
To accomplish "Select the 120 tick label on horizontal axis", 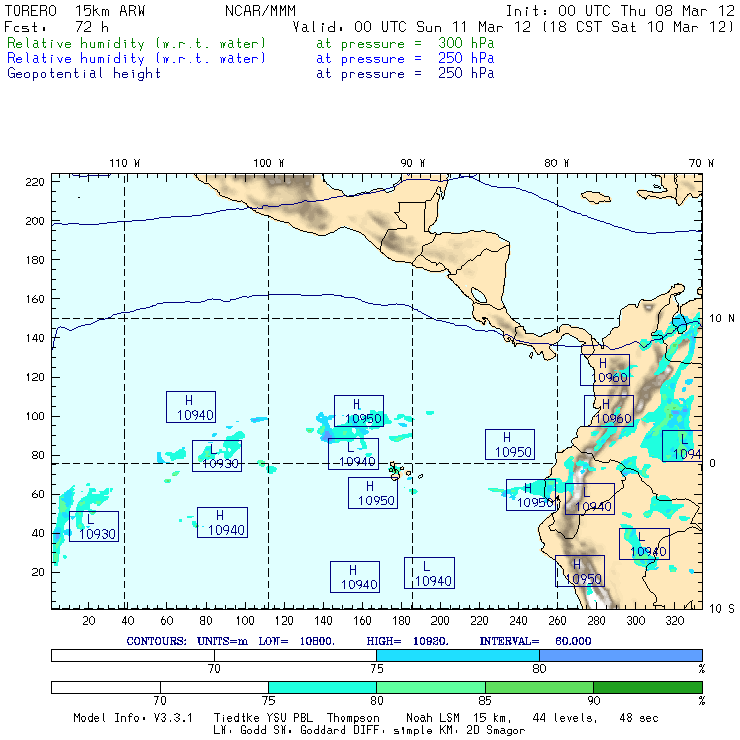I will tap(284, 621).
